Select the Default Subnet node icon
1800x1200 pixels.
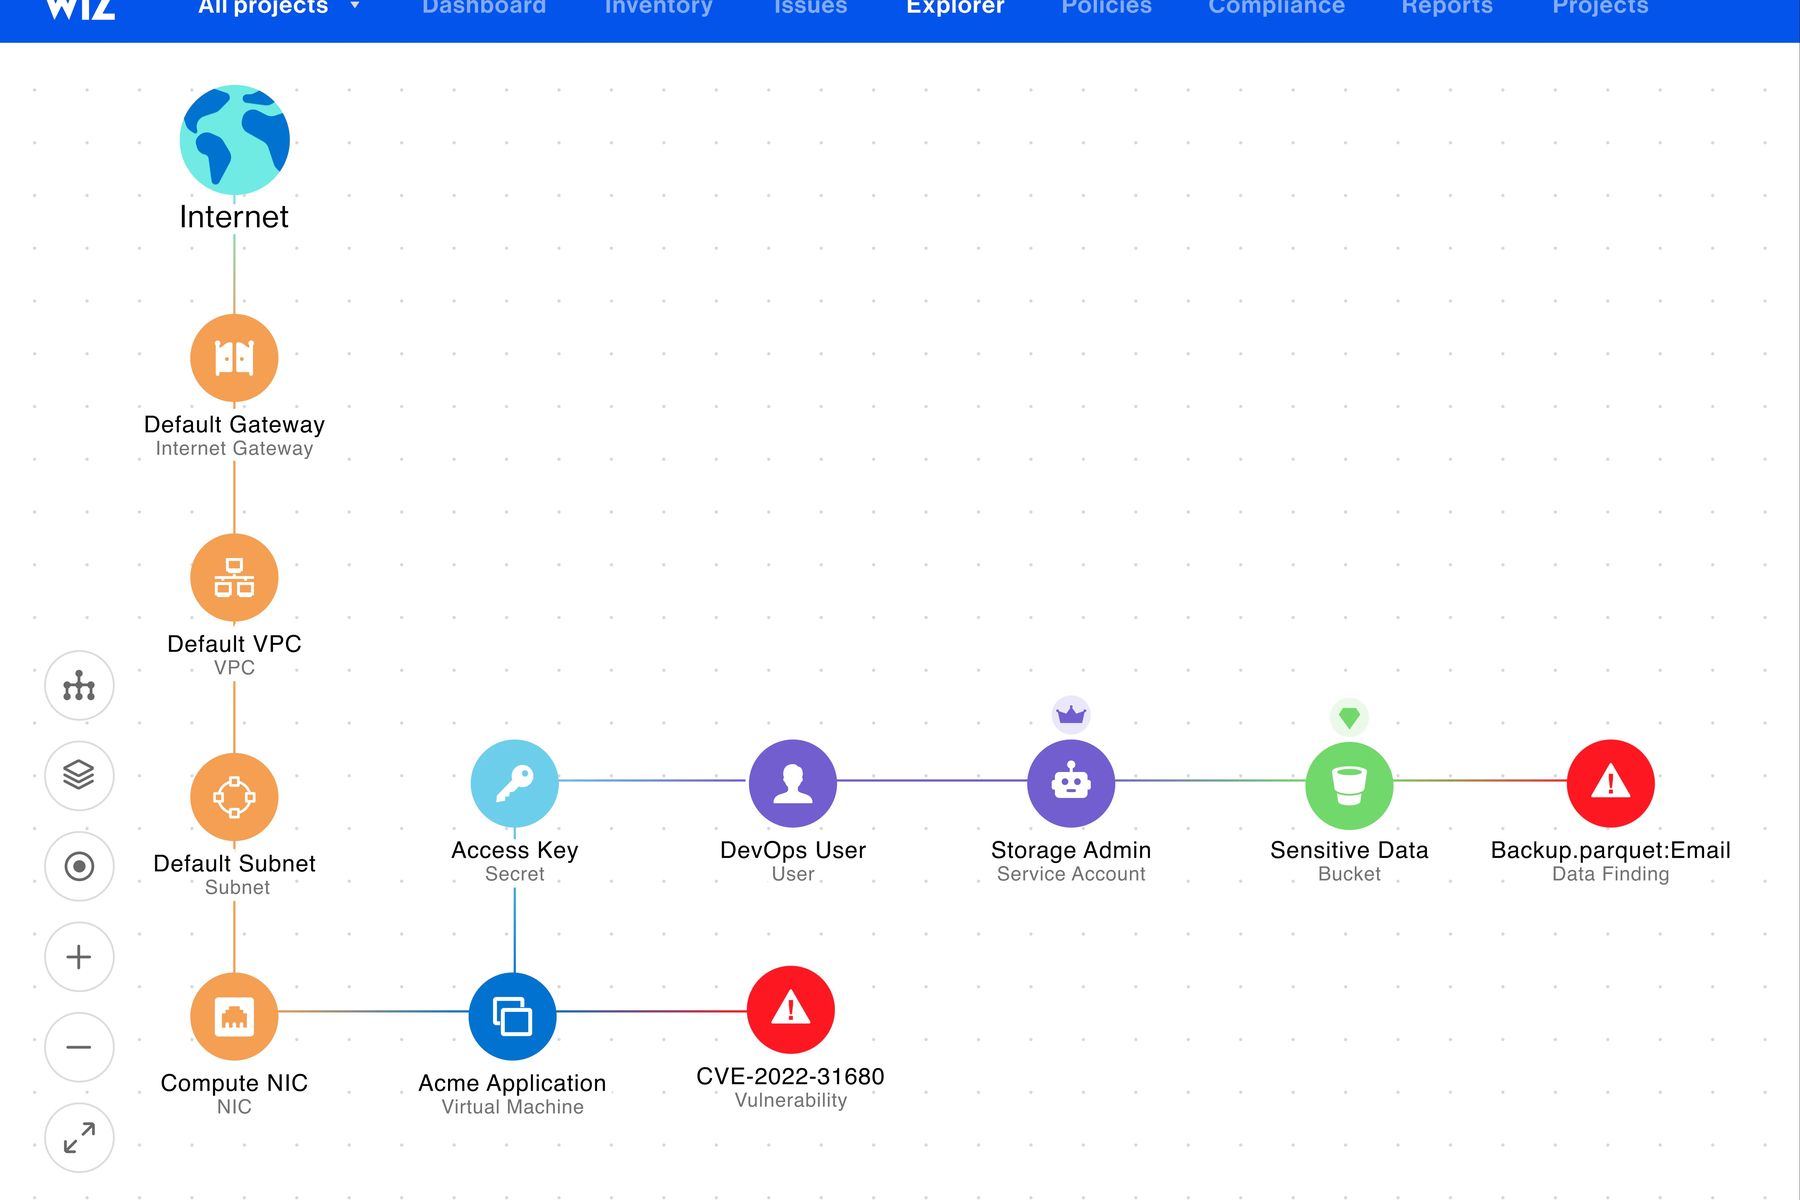234,797
